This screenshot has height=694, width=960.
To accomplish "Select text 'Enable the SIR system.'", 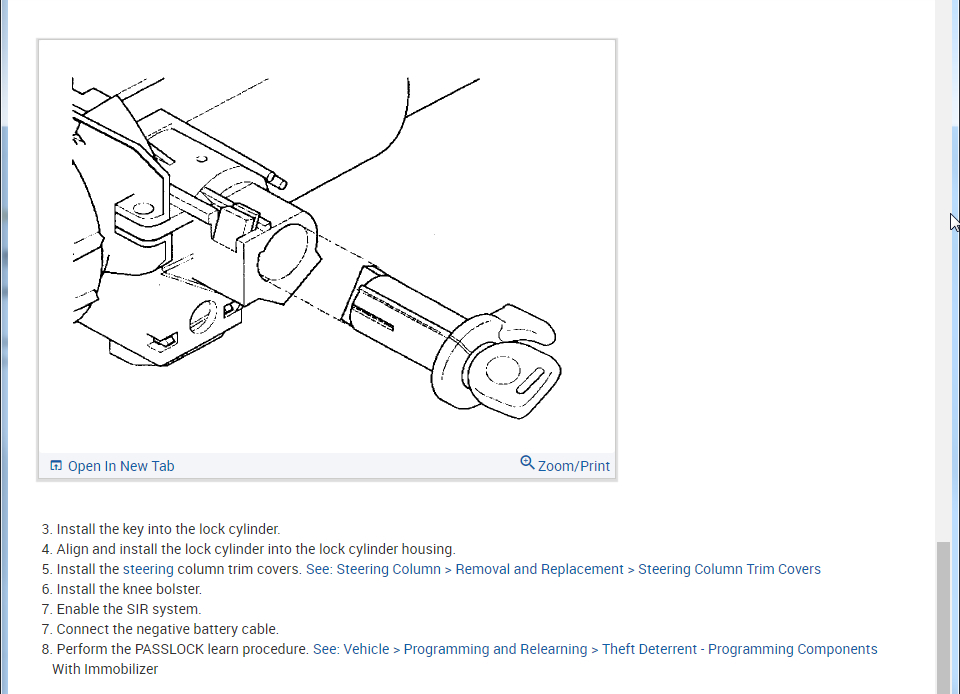I will (x=129, y=610).
